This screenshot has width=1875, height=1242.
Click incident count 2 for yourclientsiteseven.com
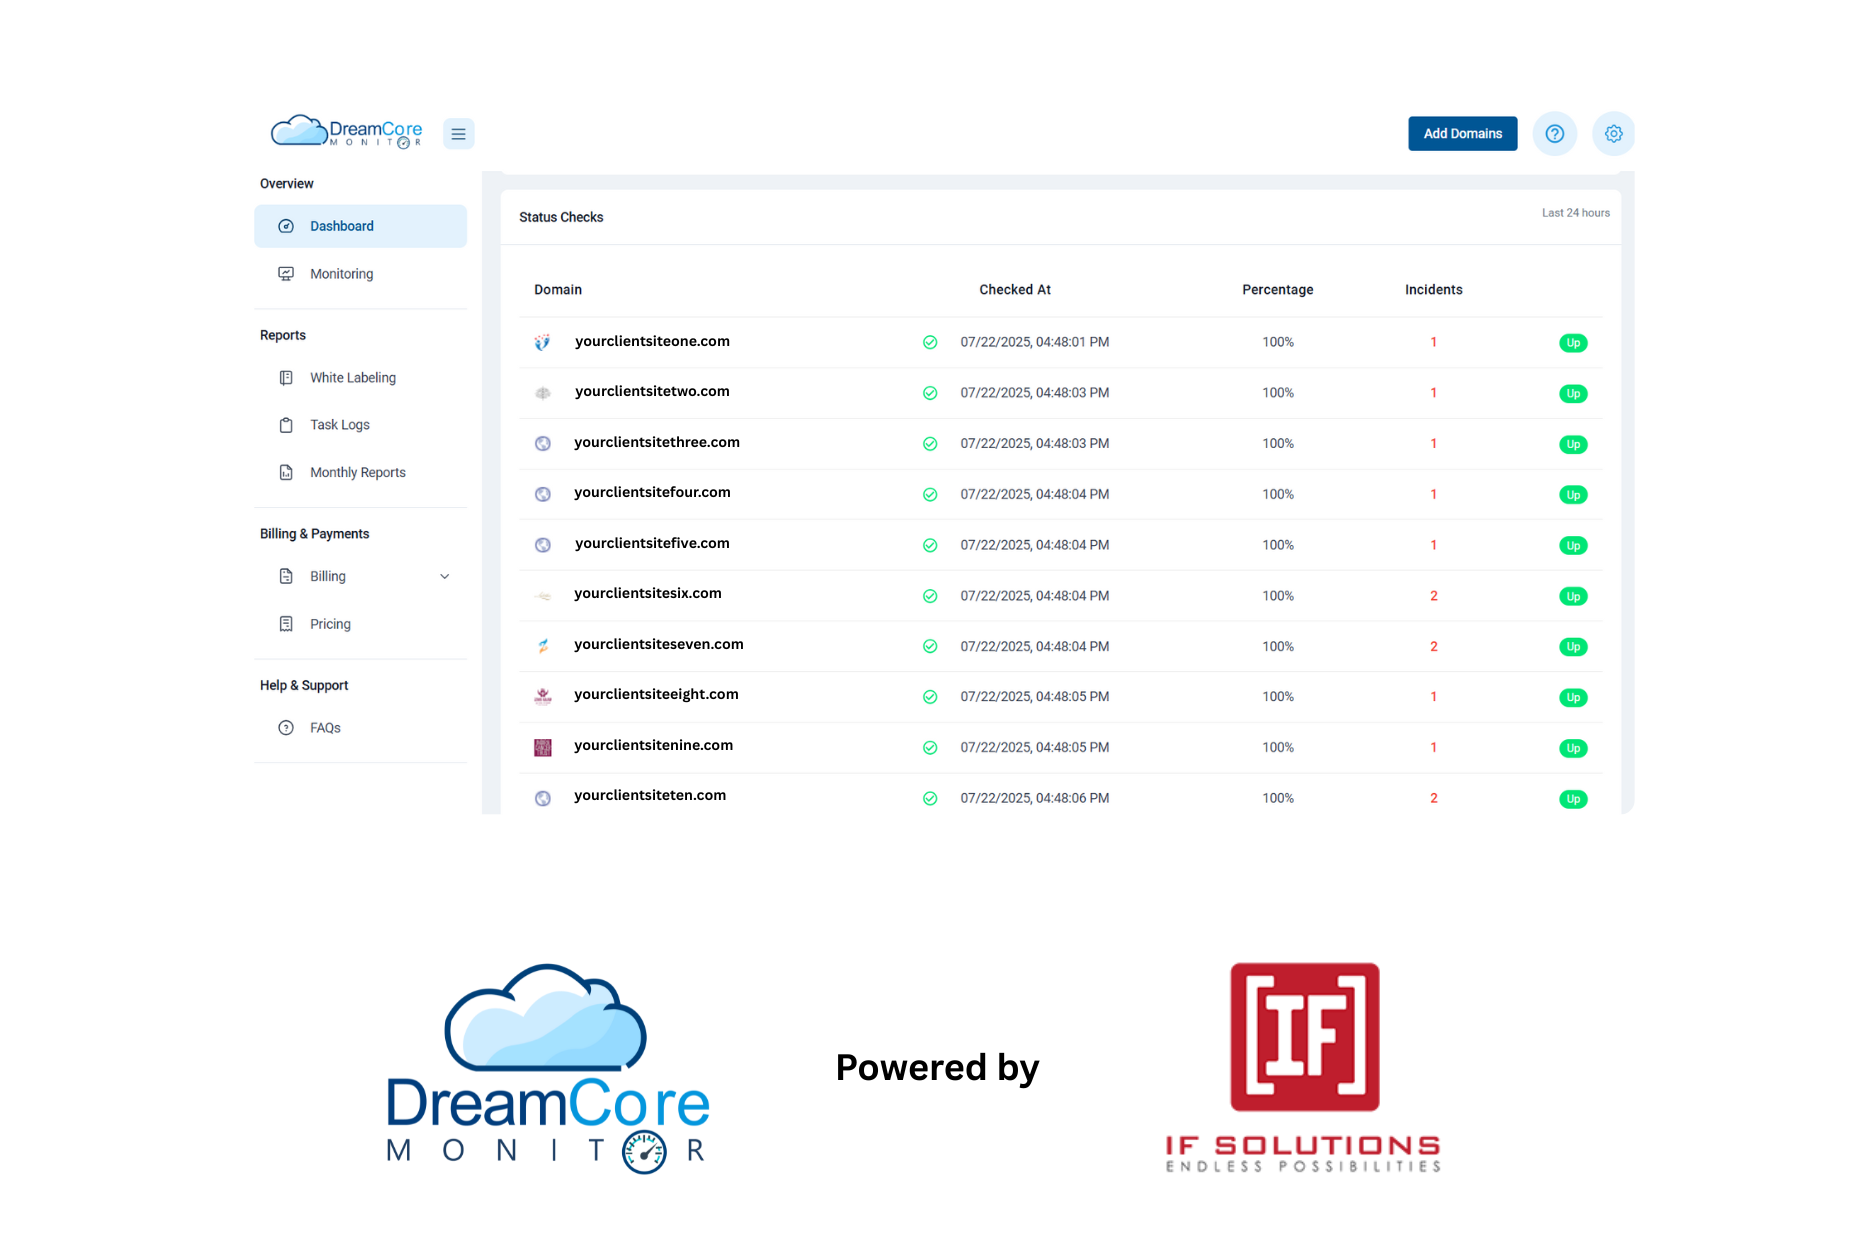pyautogui.click(x=1434, y=647)
